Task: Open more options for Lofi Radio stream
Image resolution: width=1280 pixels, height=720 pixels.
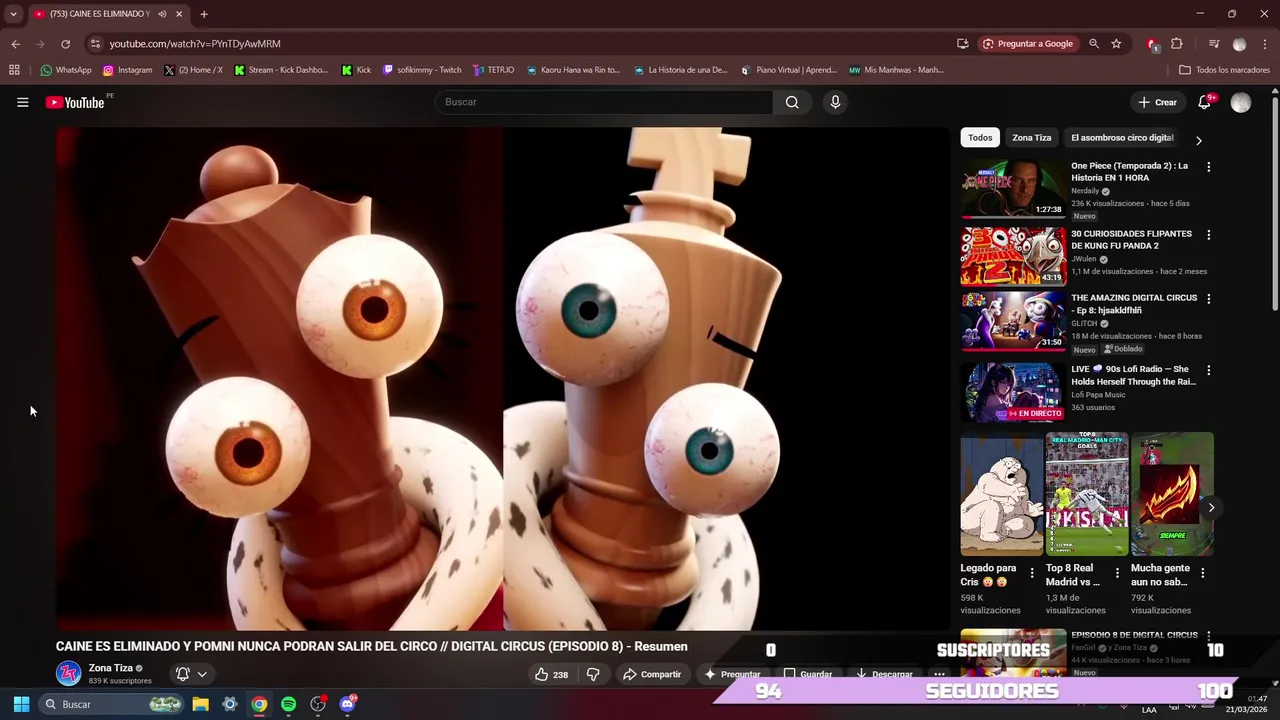Action: 1208,370
